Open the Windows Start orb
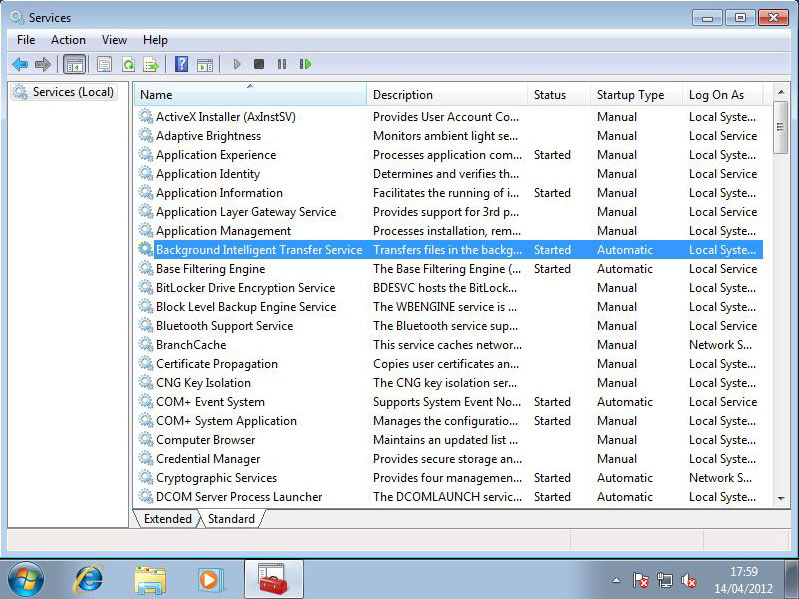 pyautogui.click(x=25, y=579)
